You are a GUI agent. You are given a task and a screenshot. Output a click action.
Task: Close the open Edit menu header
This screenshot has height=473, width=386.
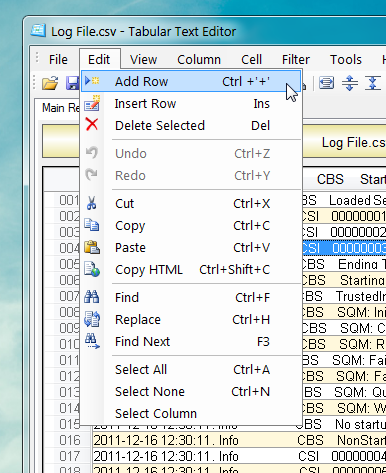coord(99,60)
